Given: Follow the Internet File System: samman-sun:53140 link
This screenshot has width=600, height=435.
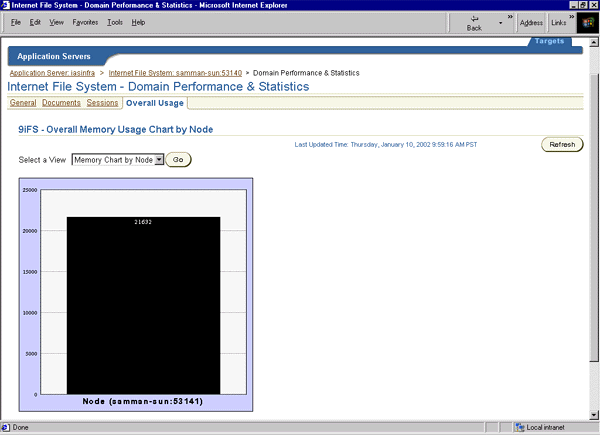Looking at the screenshot, I should [175, 73].
